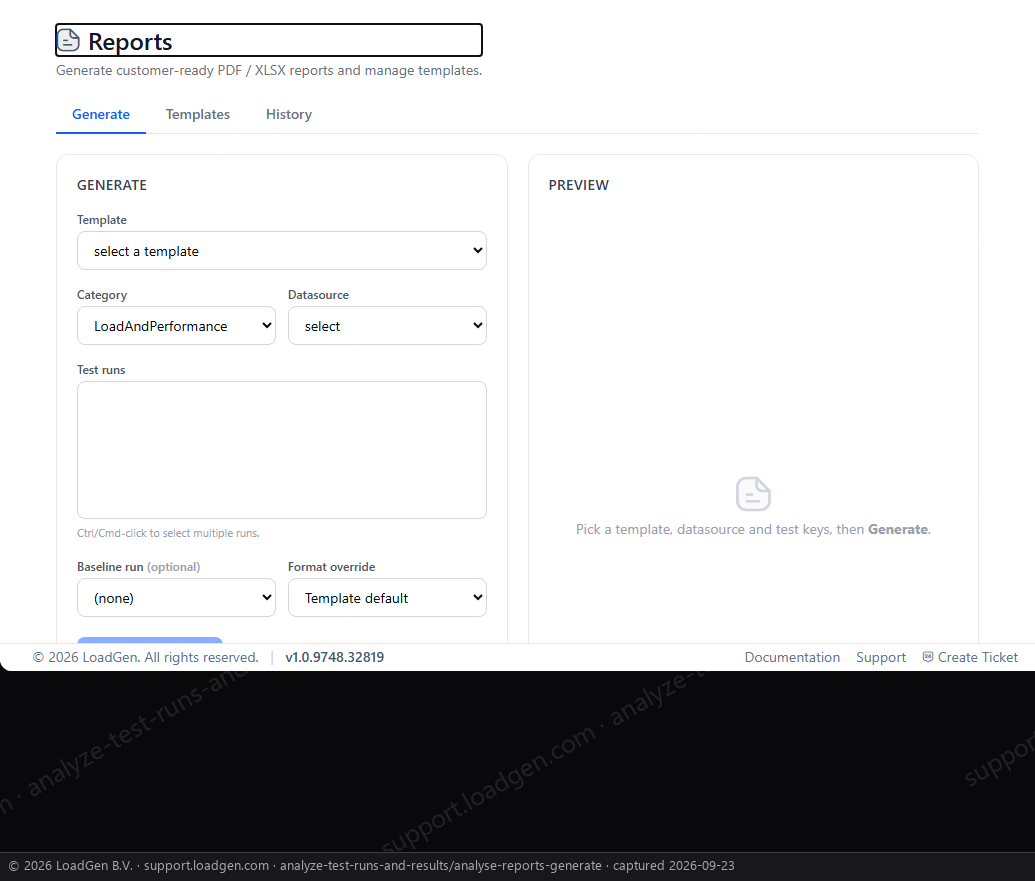Click the Category label
Screen dimensions: 1035x881
[x=102, y=295]
